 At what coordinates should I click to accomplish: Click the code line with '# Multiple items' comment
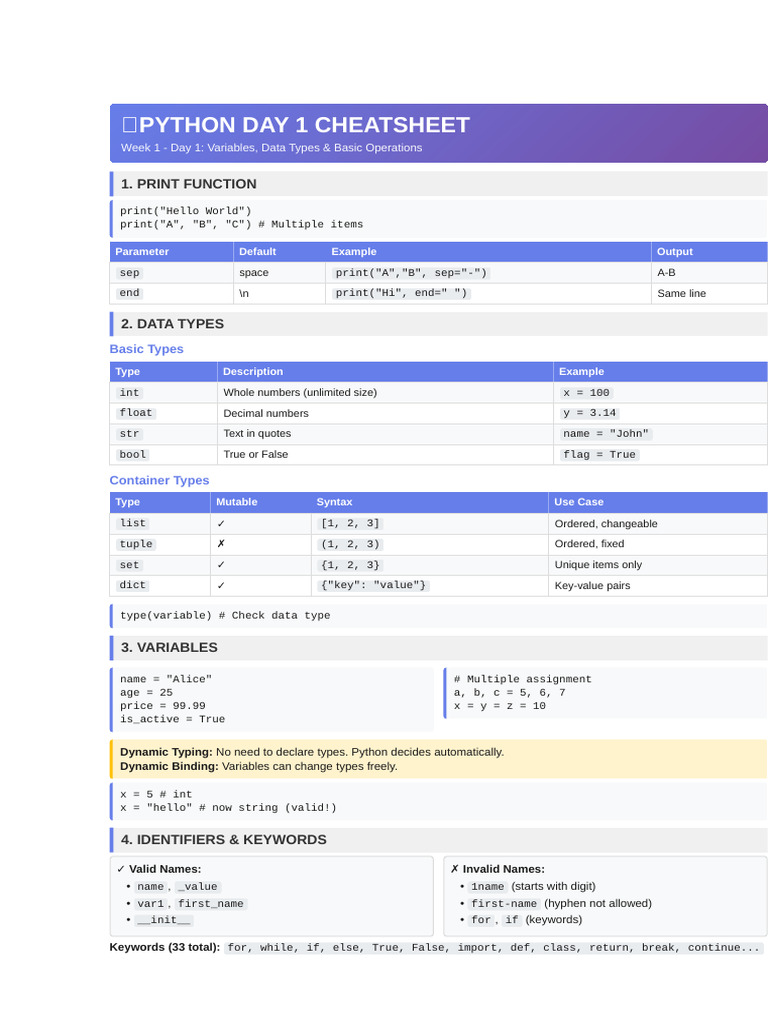point(242,224)
